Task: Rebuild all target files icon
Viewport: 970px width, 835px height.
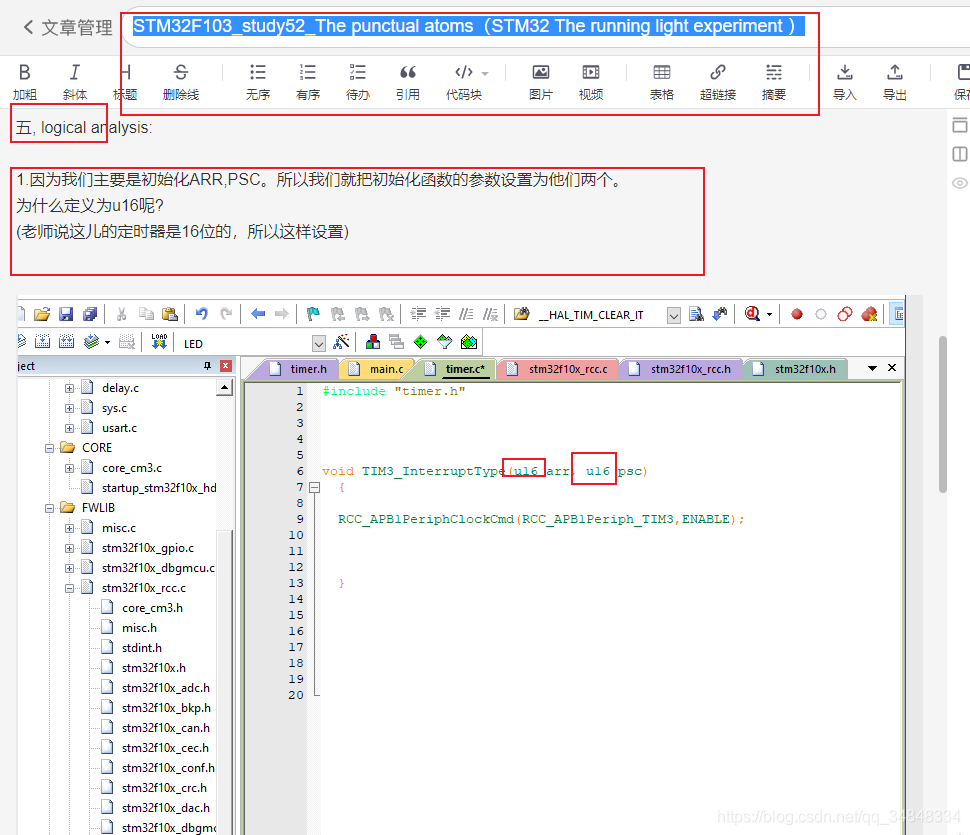Action: [x=66, y=341]
